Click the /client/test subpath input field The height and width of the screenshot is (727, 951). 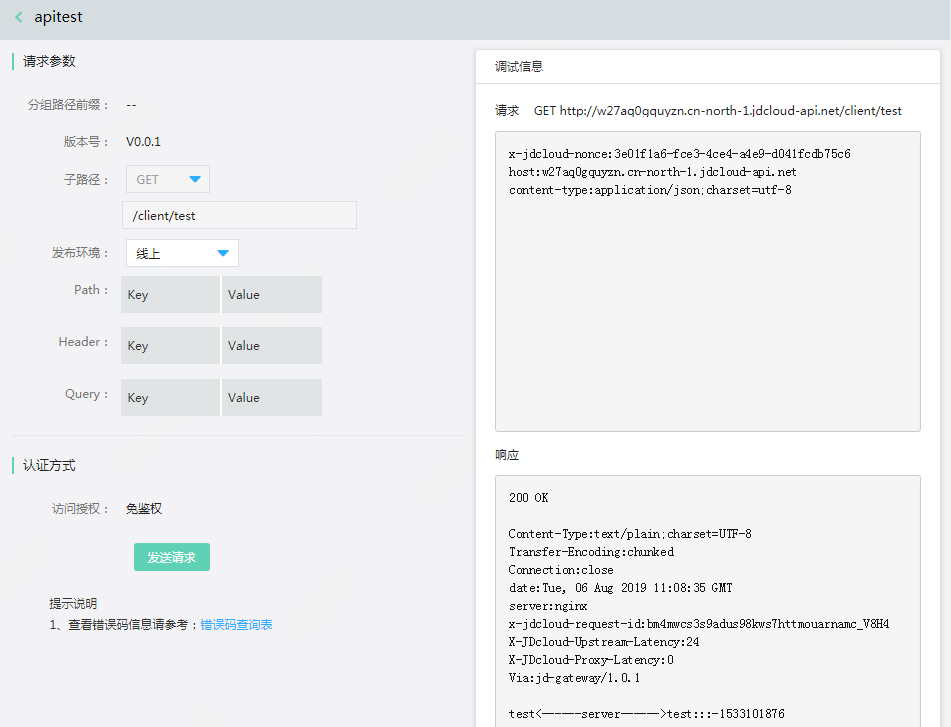(238, 215)
